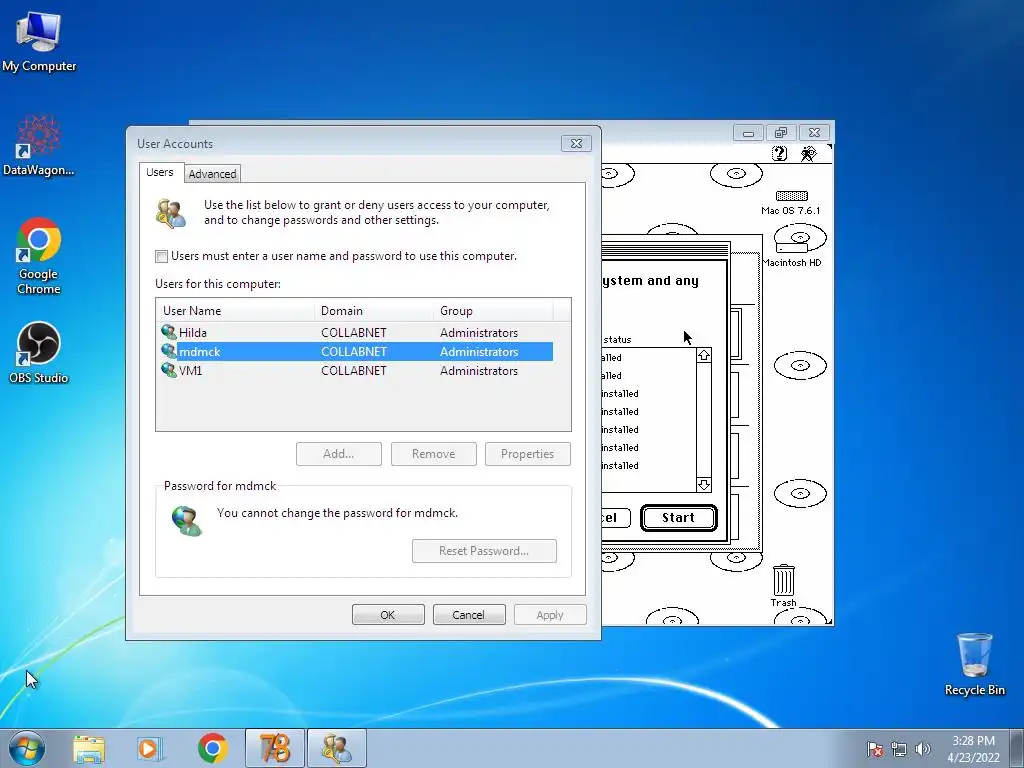Click the Action Center flag tray icon
Screen dimensions: 1024x768
point(875,749)
